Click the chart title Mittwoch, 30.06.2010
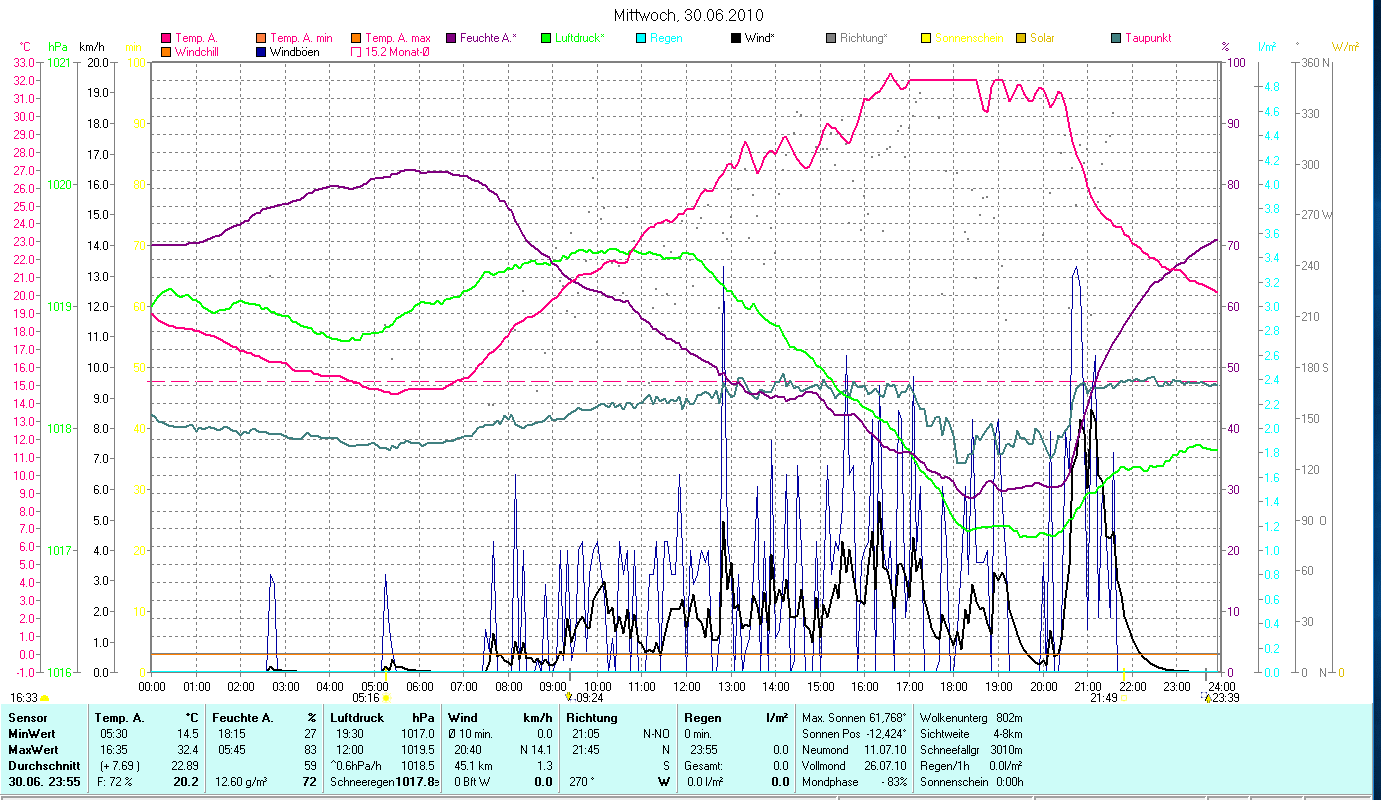 tap(688, 15)
